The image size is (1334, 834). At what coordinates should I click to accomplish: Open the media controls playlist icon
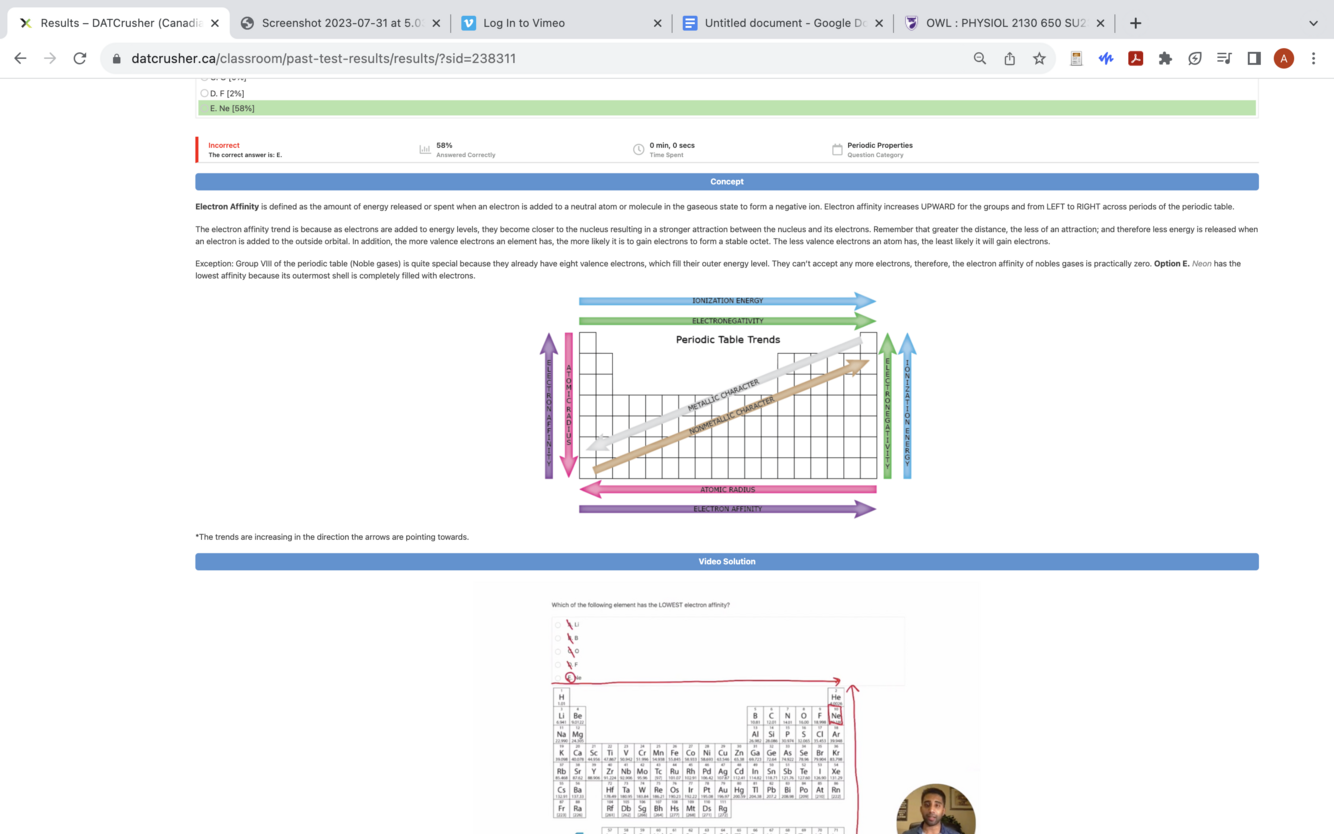pyautogui.click(x=1224, y=58)
